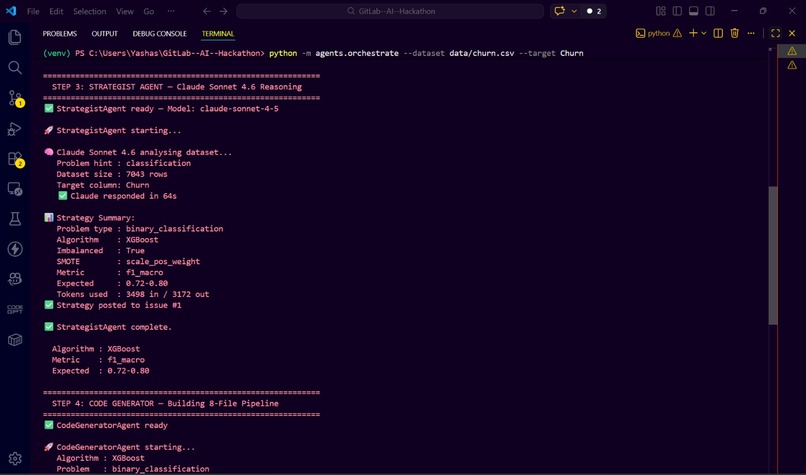Open the Extensions view with badge 2
This screenshot has width=806, height=475.
click(x=15, y=159)
